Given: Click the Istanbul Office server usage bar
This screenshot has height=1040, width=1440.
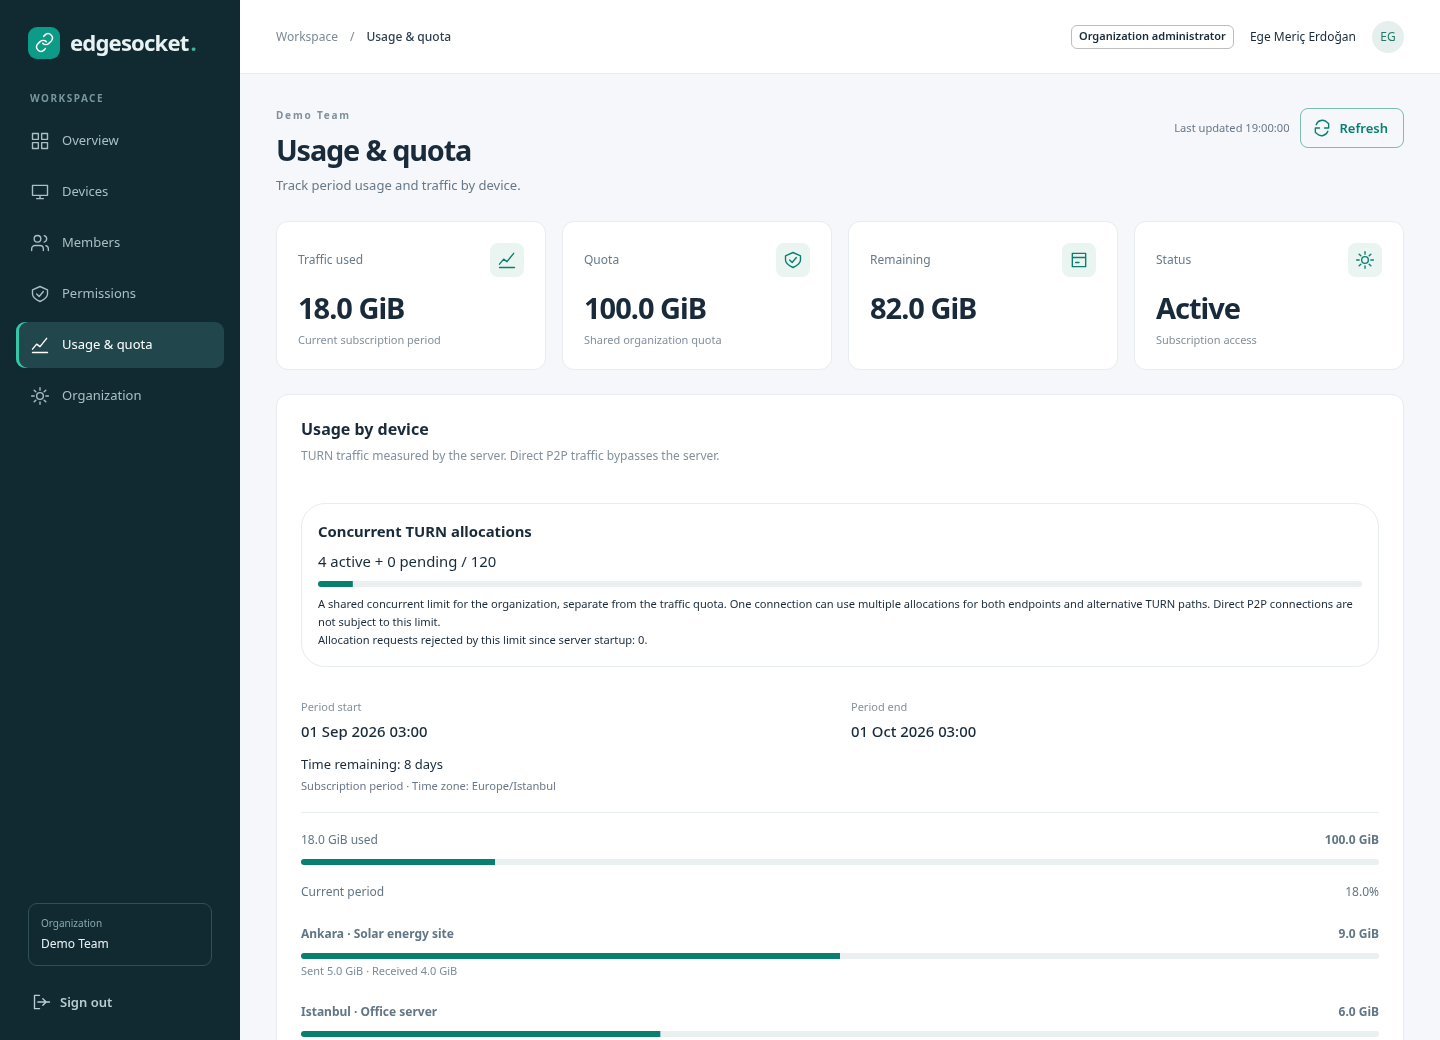Looking at the screenshot, I should [840, 1034].
